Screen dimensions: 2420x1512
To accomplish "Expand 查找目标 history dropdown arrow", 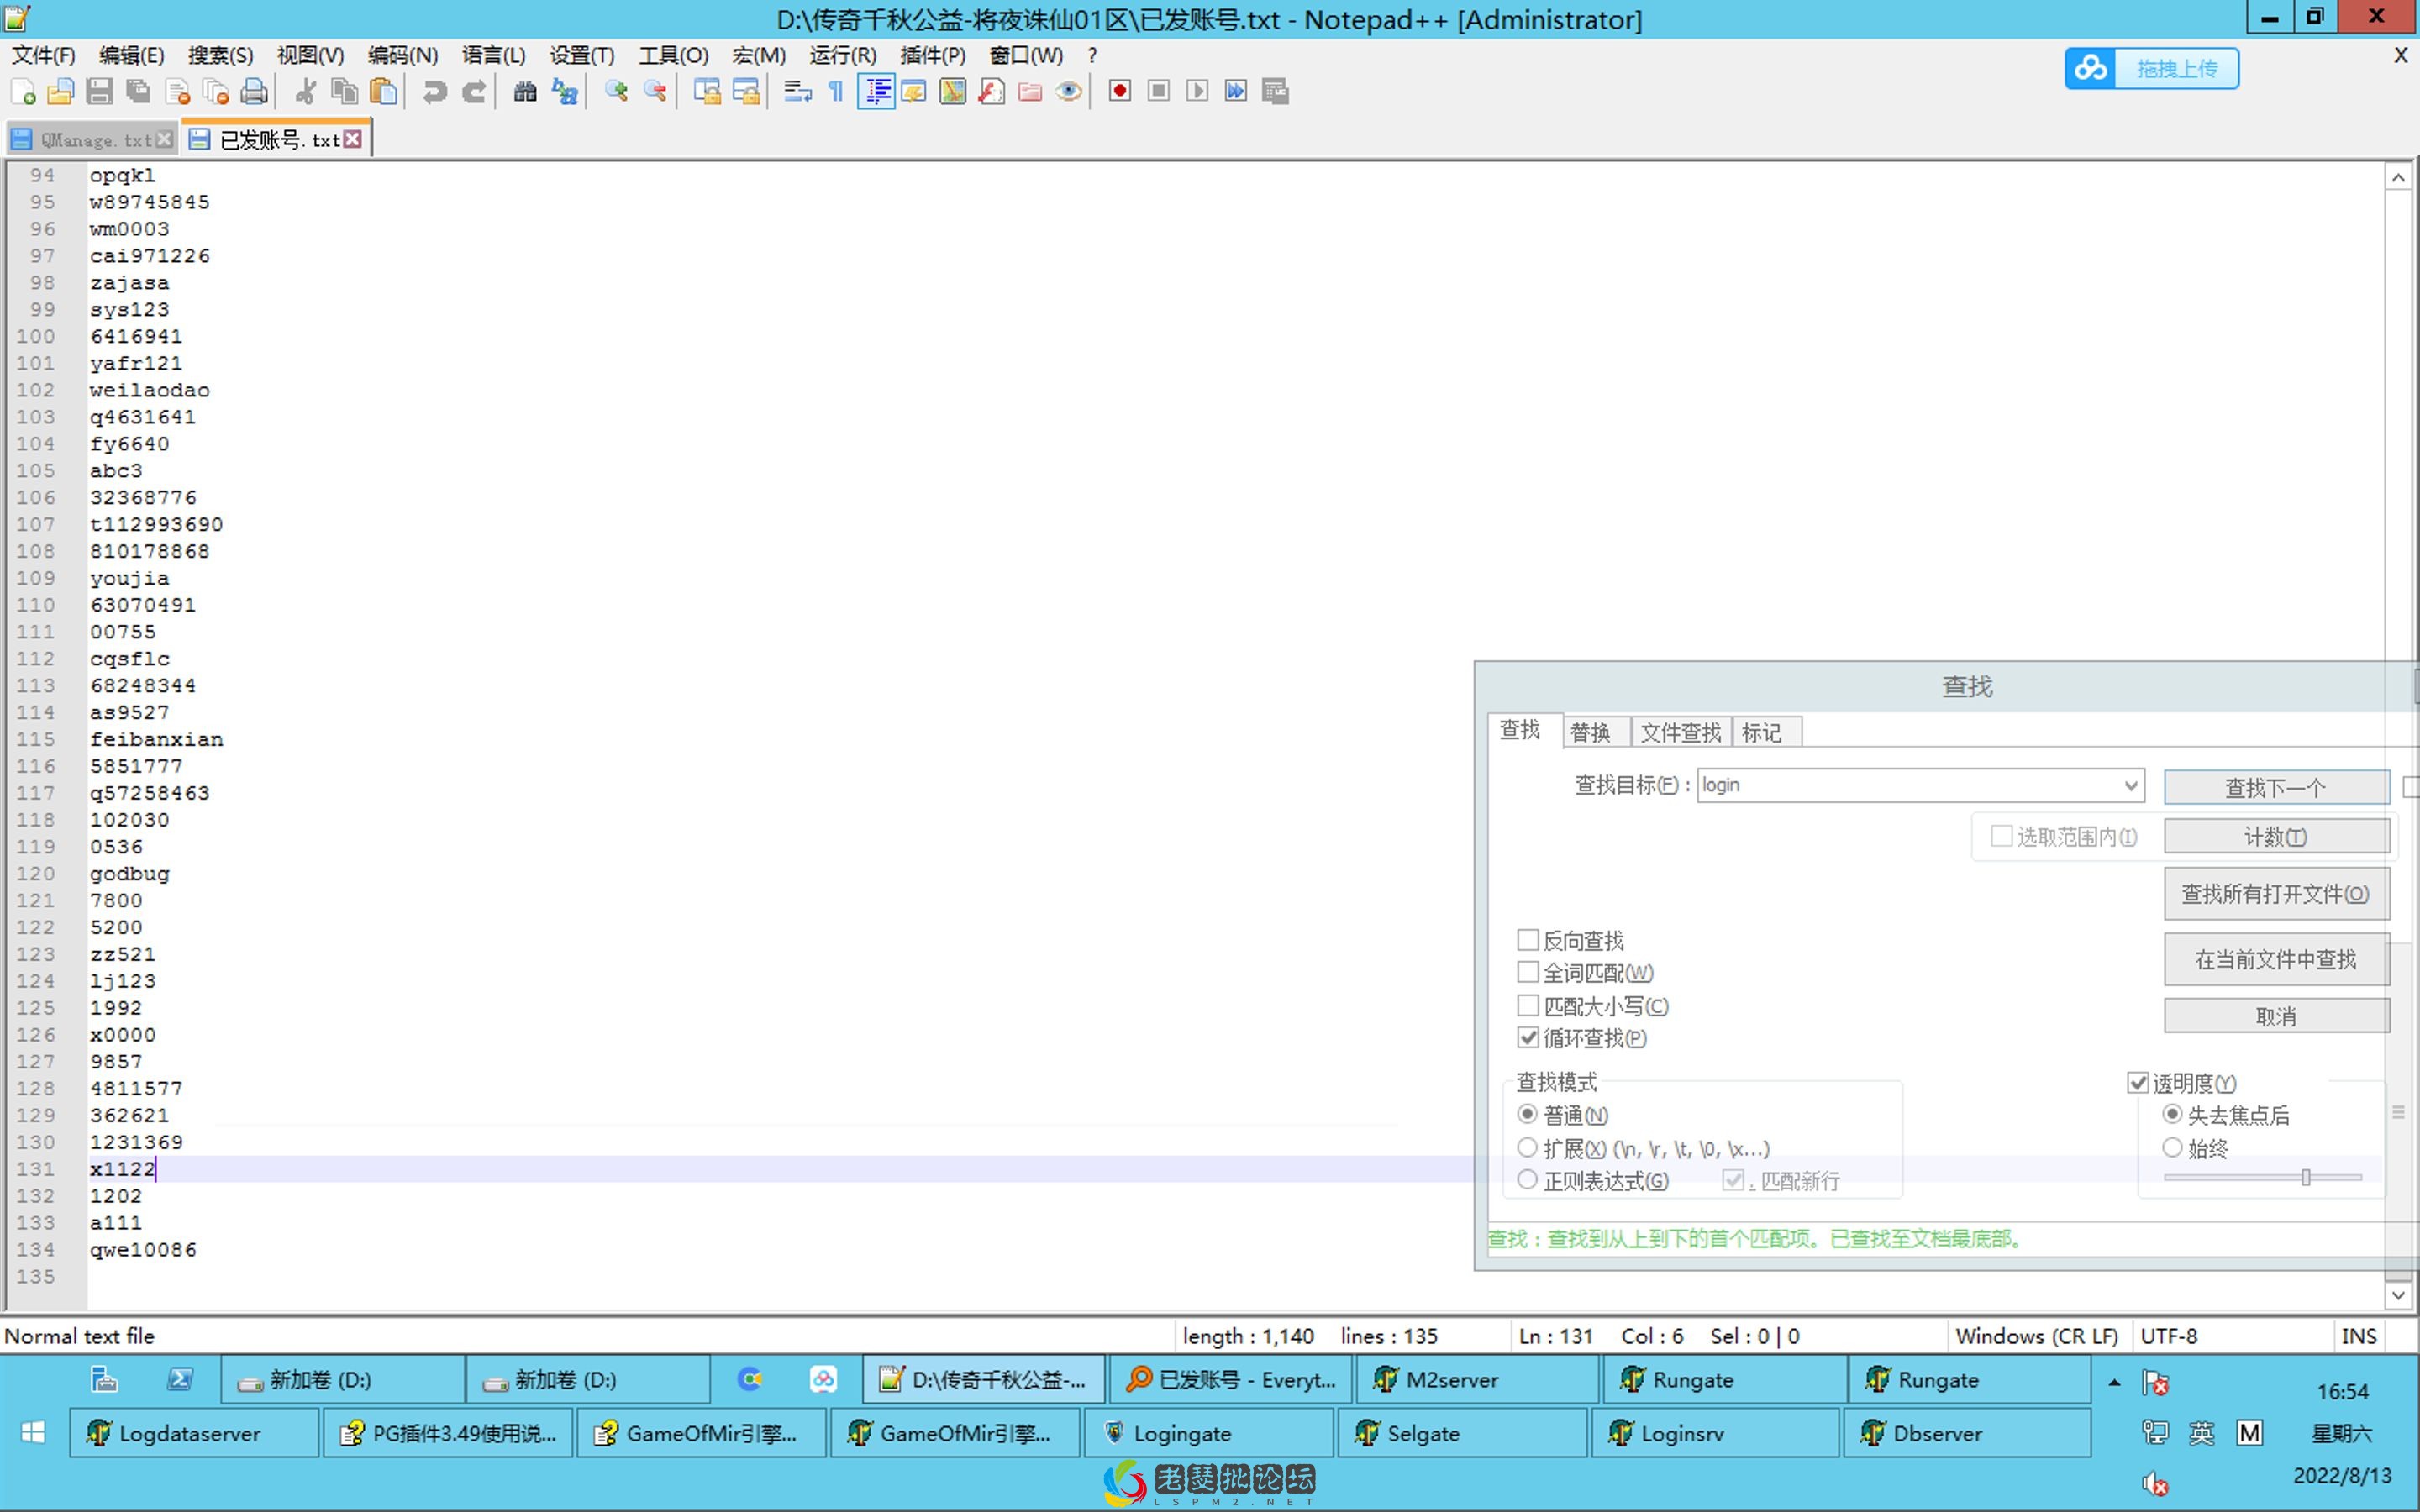I will 2131,786.
